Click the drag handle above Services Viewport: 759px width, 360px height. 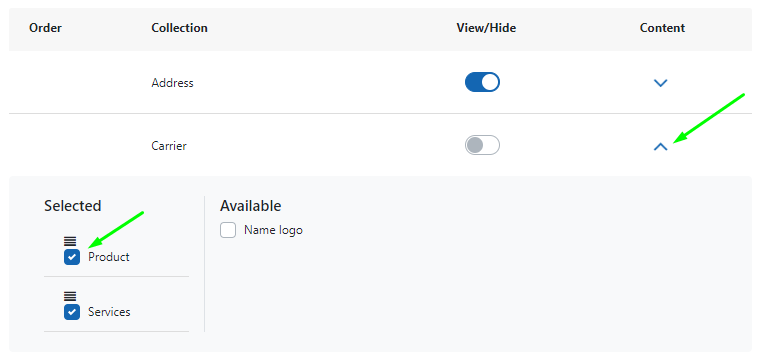(70, 296)
